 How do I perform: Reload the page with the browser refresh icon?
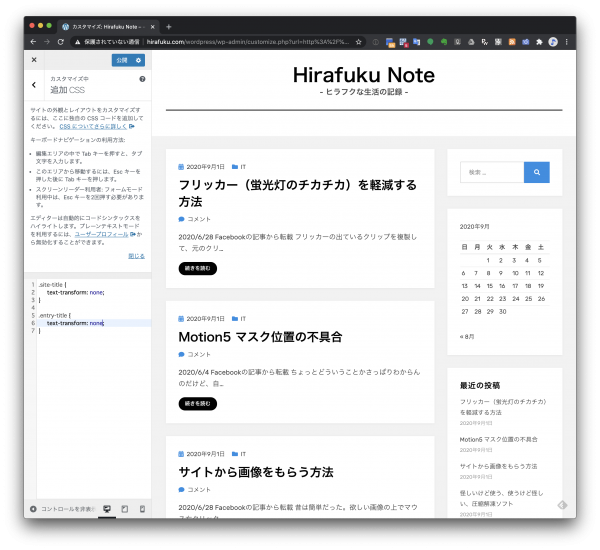tap(61, 42)
